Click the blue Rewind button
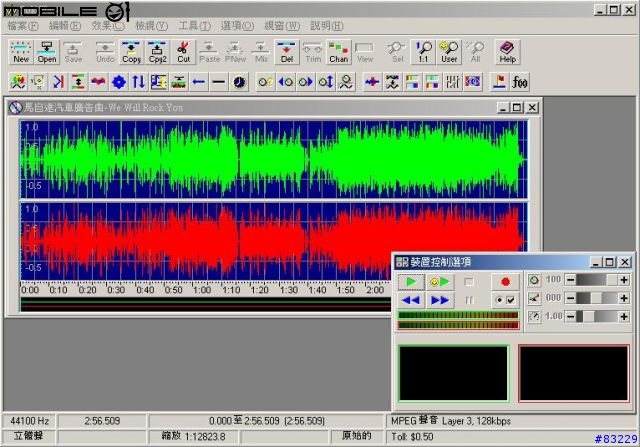640x447 pixels. click(x=411, y=300)
